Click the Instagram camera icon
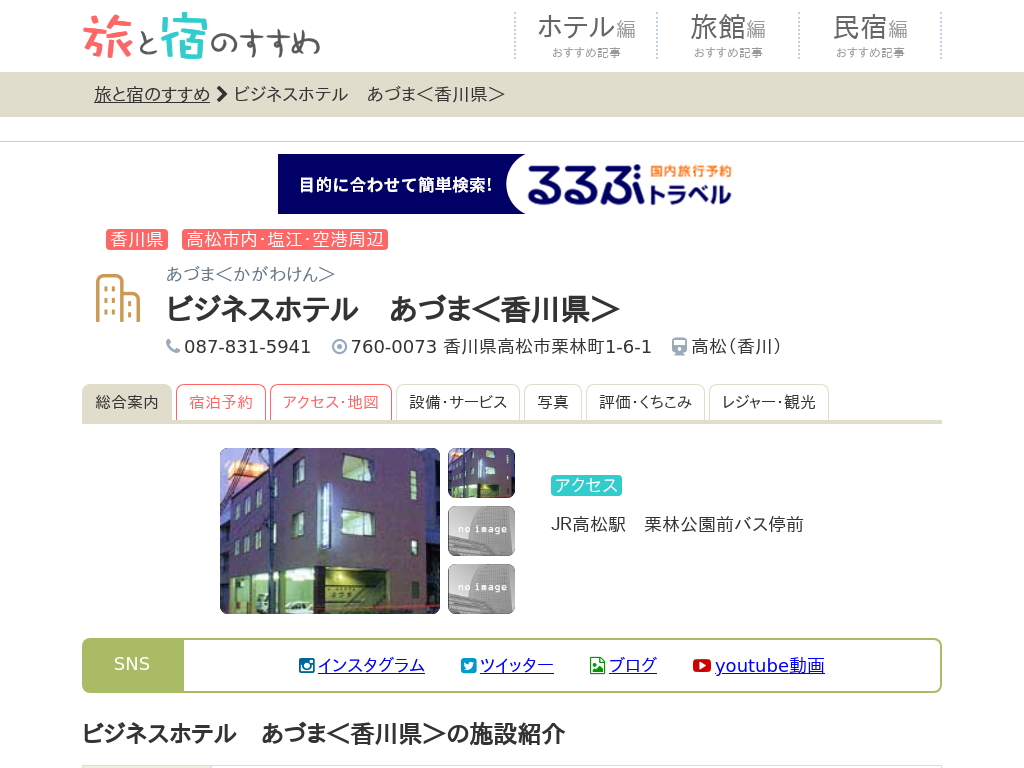Viewport: 1024px width, 768px height. [306, 665]
